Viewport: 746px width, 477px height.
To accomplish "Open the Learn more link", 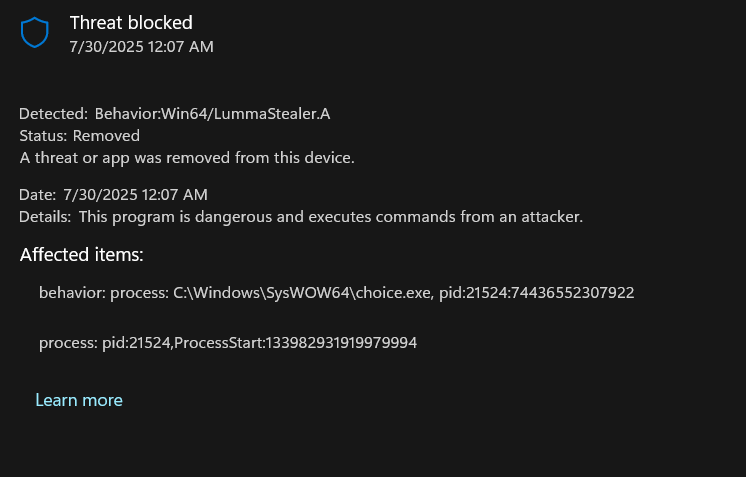I will click(79, 400).
